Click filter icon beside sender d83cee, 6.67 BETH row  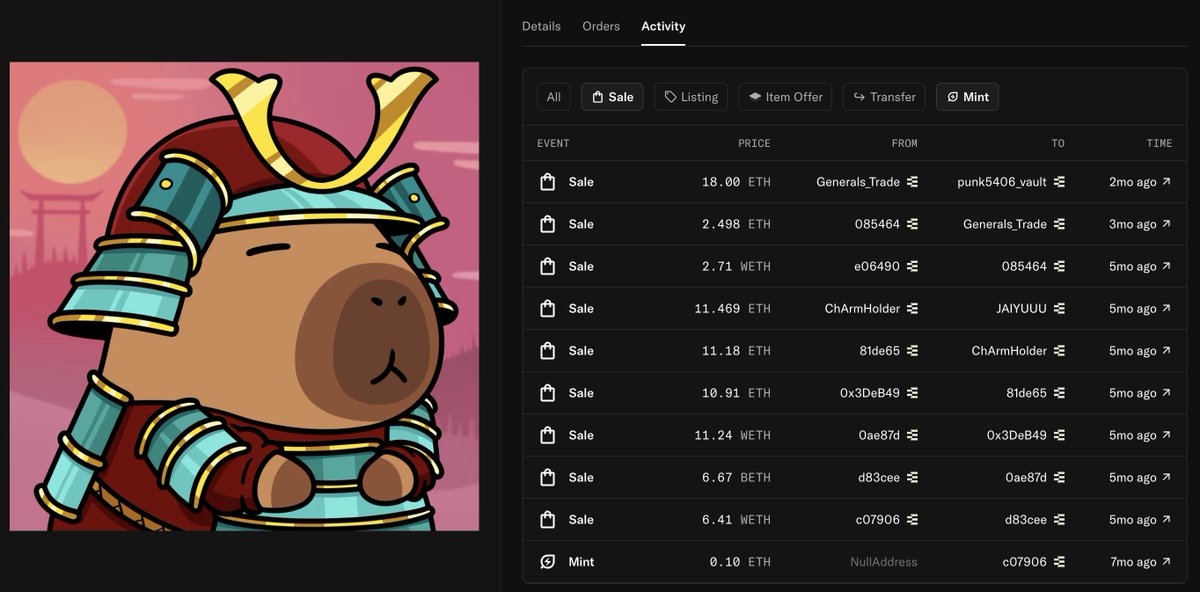[912, 477]
